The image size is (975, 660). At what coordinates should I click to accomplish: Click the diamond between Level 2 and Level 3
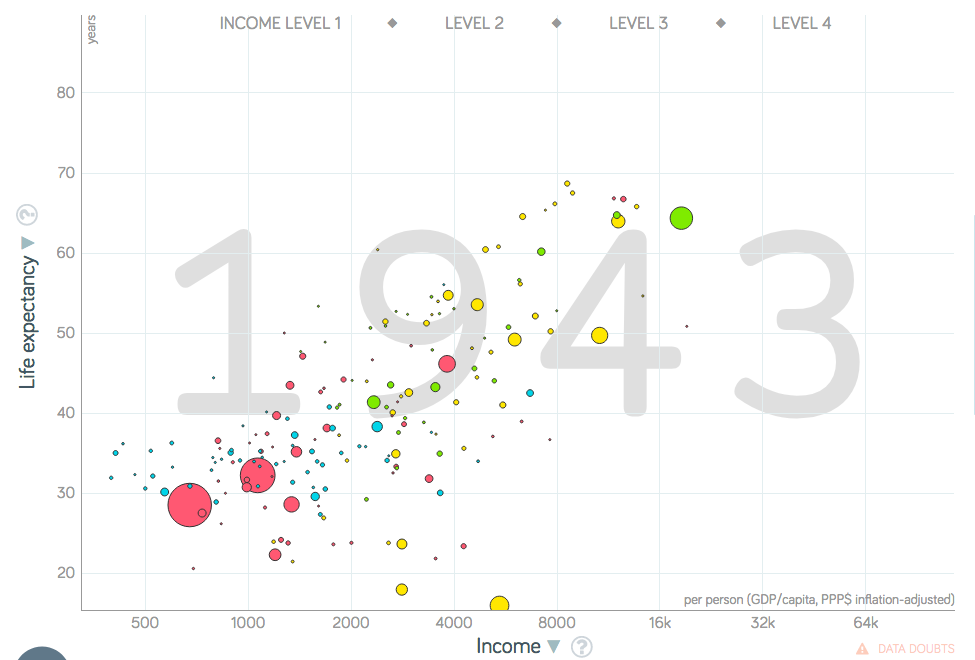tap(556, 23)
